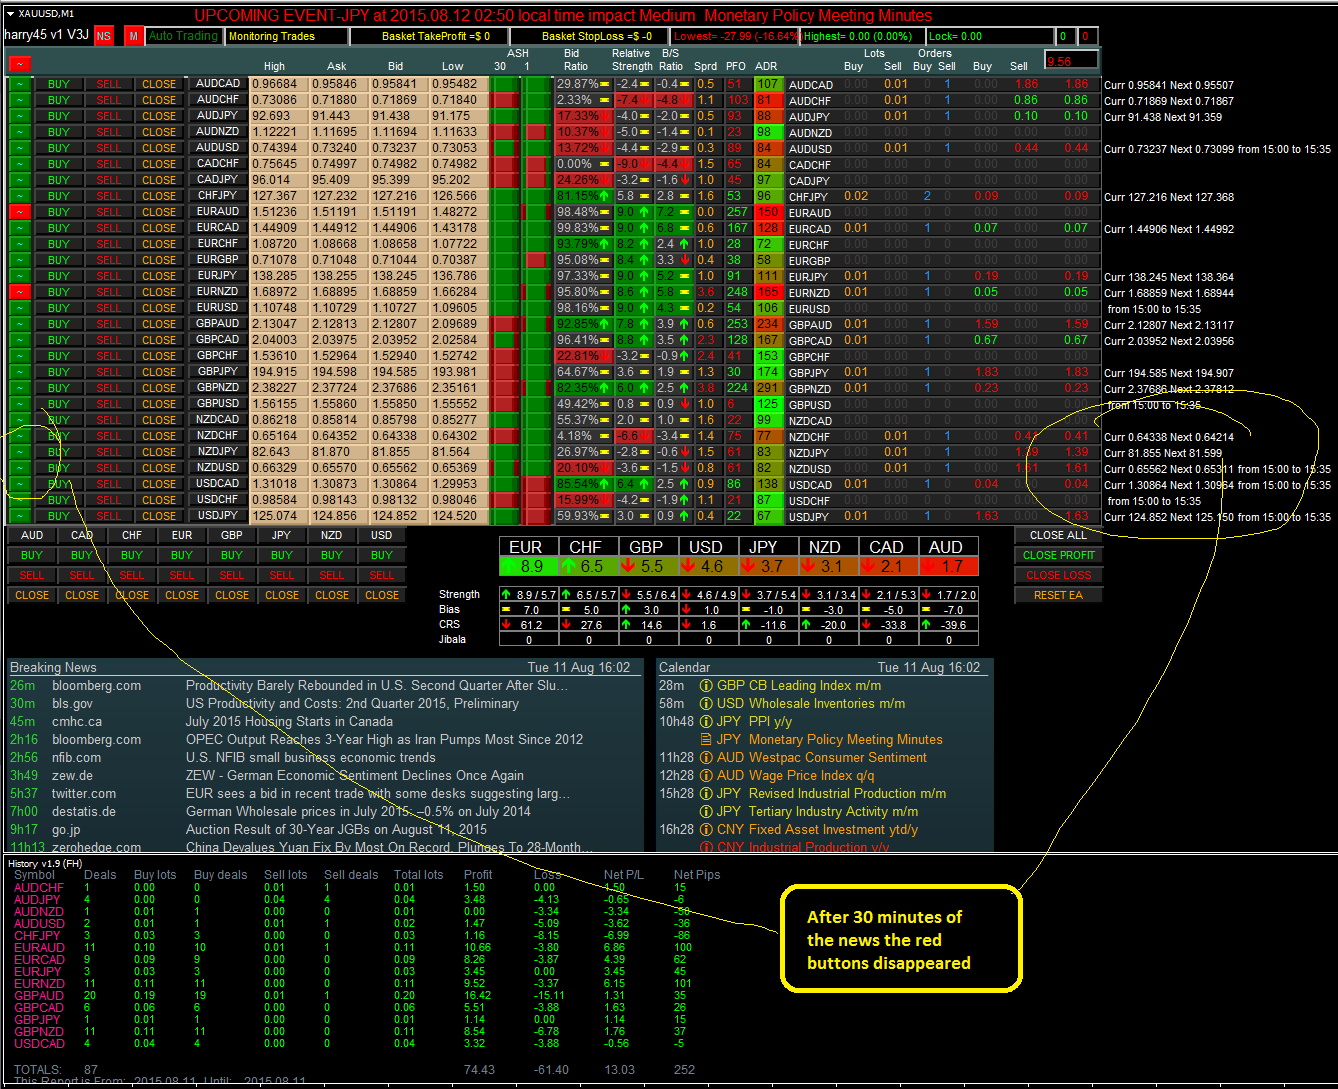Viewport: 1338px width, 1089px height.
Task: Click the Auto Trading button
Action: pyautogui.click(x=183, y=36)
